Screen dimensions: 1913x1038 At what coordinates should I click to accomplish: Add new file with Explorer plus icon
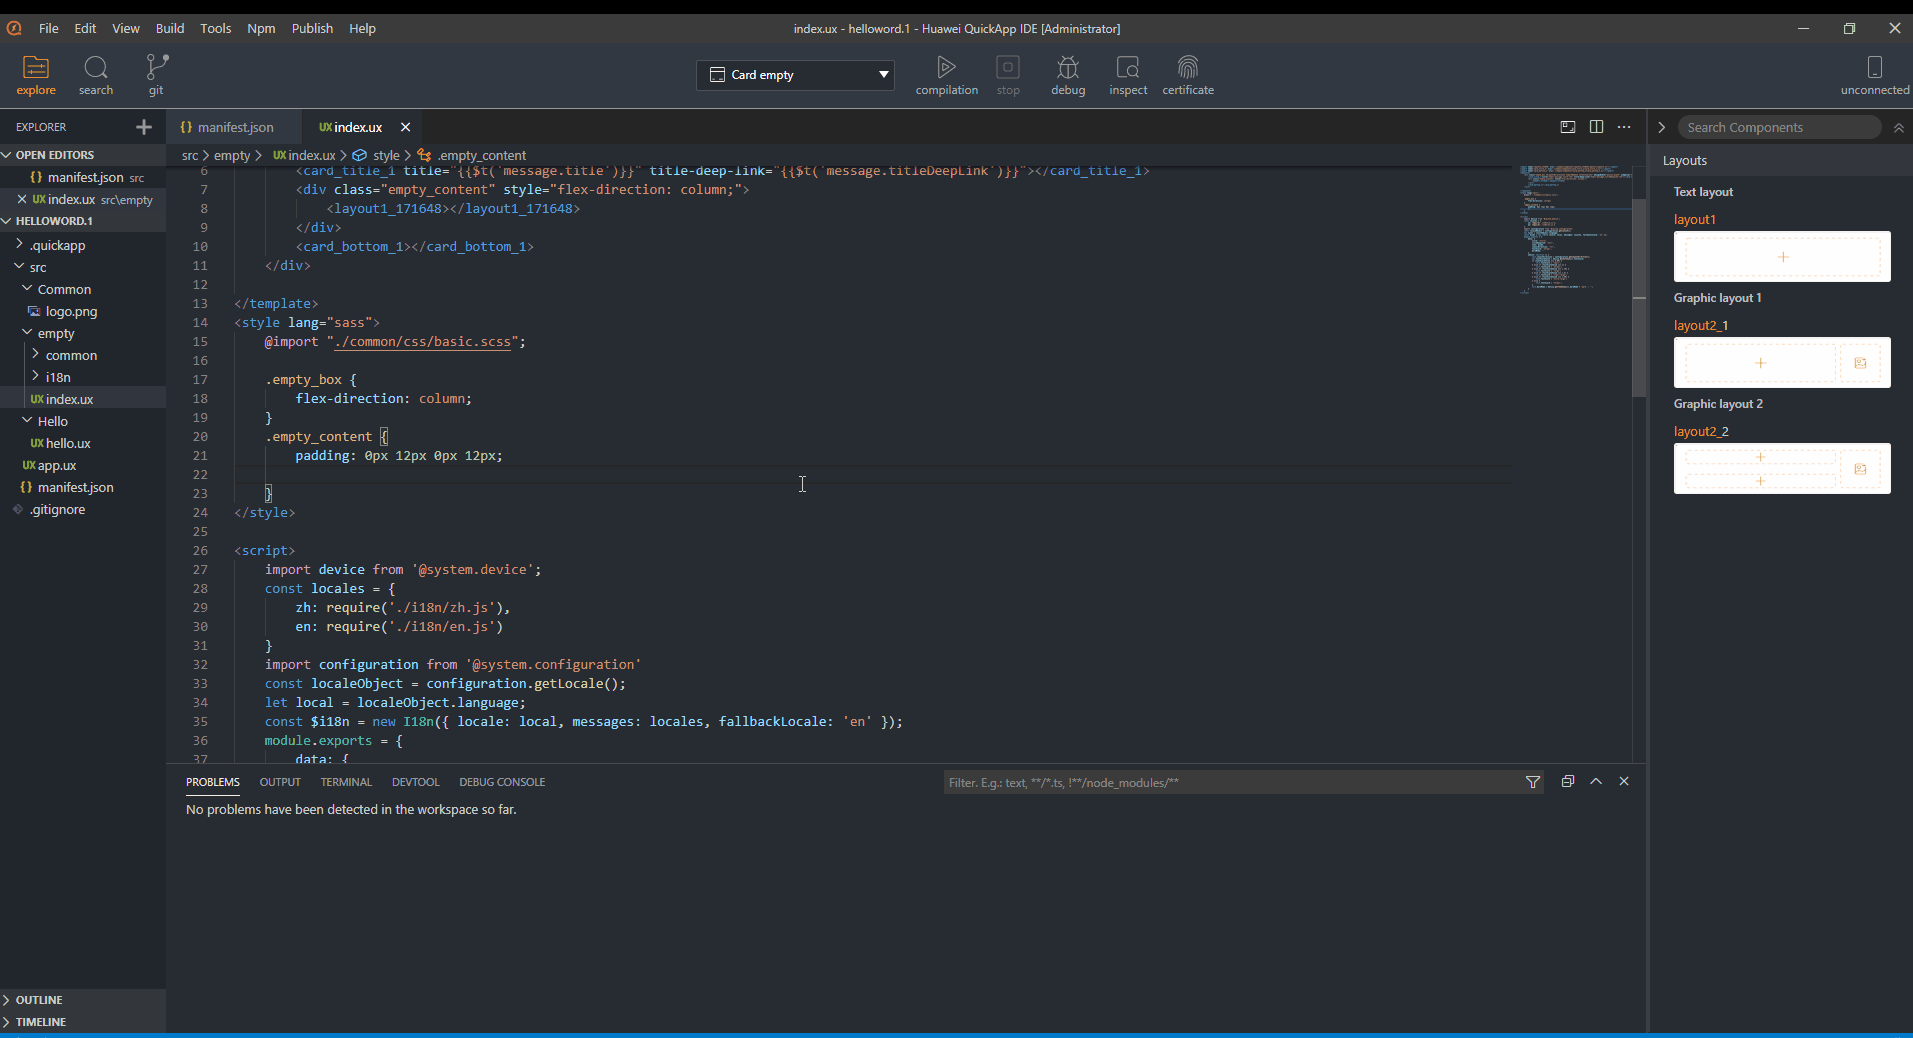point(144,127)
